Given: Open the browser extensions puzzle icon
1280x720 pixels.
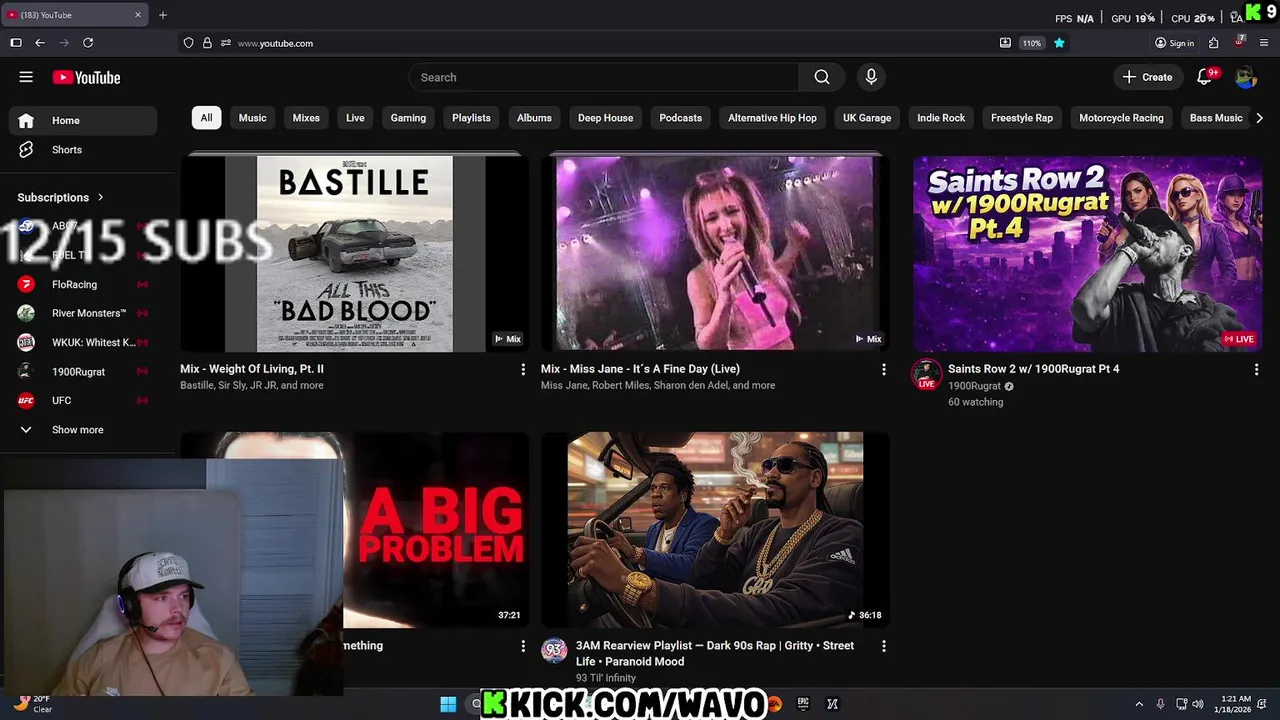Looking at the screenshot, I should (1213, 43).
